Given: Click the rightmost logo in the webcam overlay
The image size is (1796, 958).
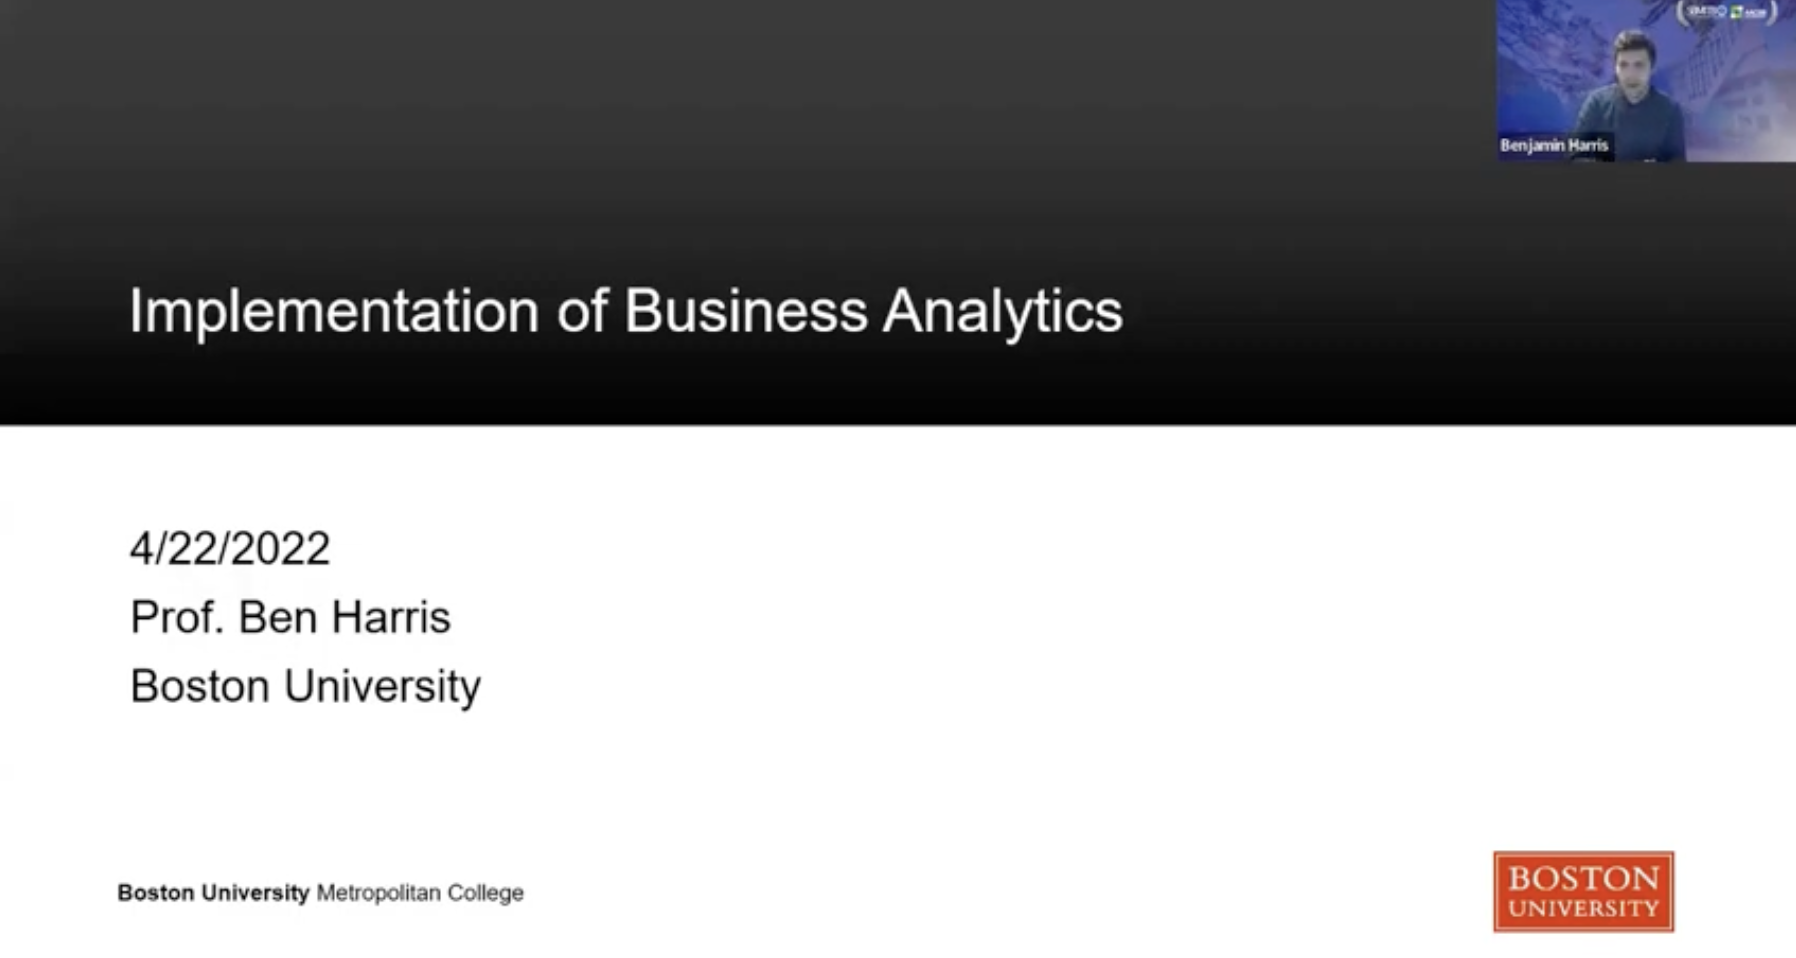Looking at the screenshot, I should (x=1756, y=13).
